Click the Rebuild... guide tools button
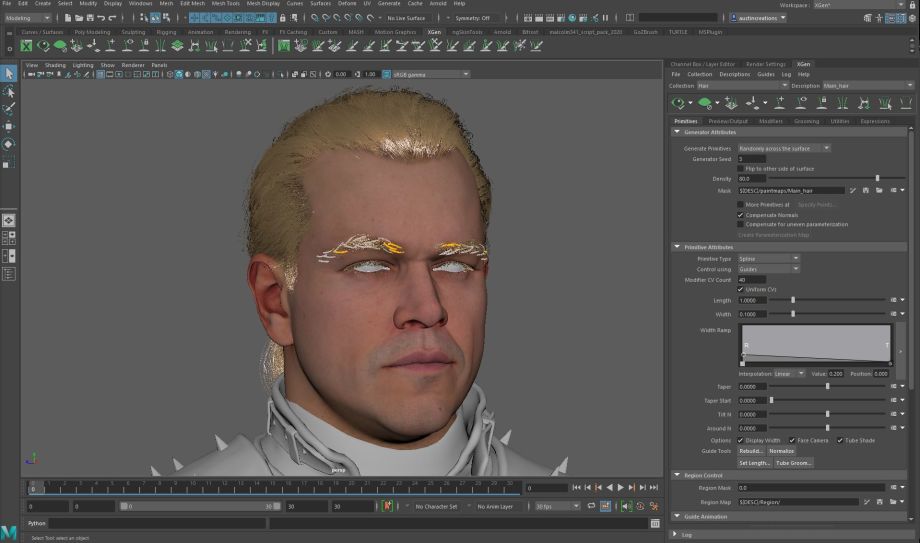The width and height of the screenshot is (920, 543). [x=751, y=451]
